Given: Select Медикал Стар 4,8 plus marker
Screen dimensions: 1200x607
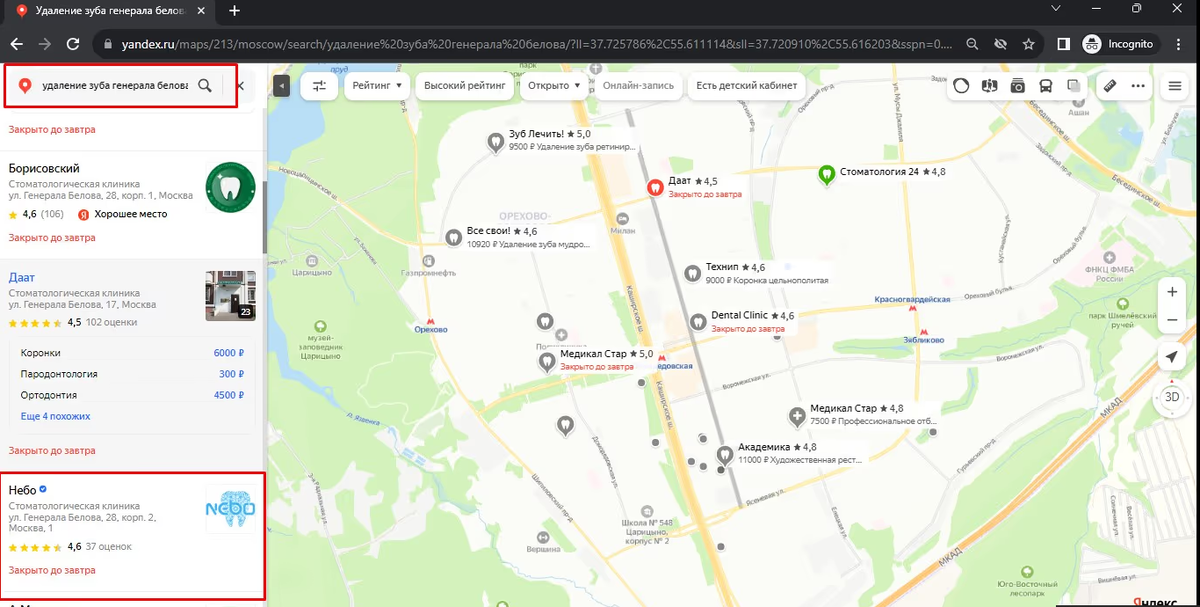Looking at the screenshot, I should 797,415.
